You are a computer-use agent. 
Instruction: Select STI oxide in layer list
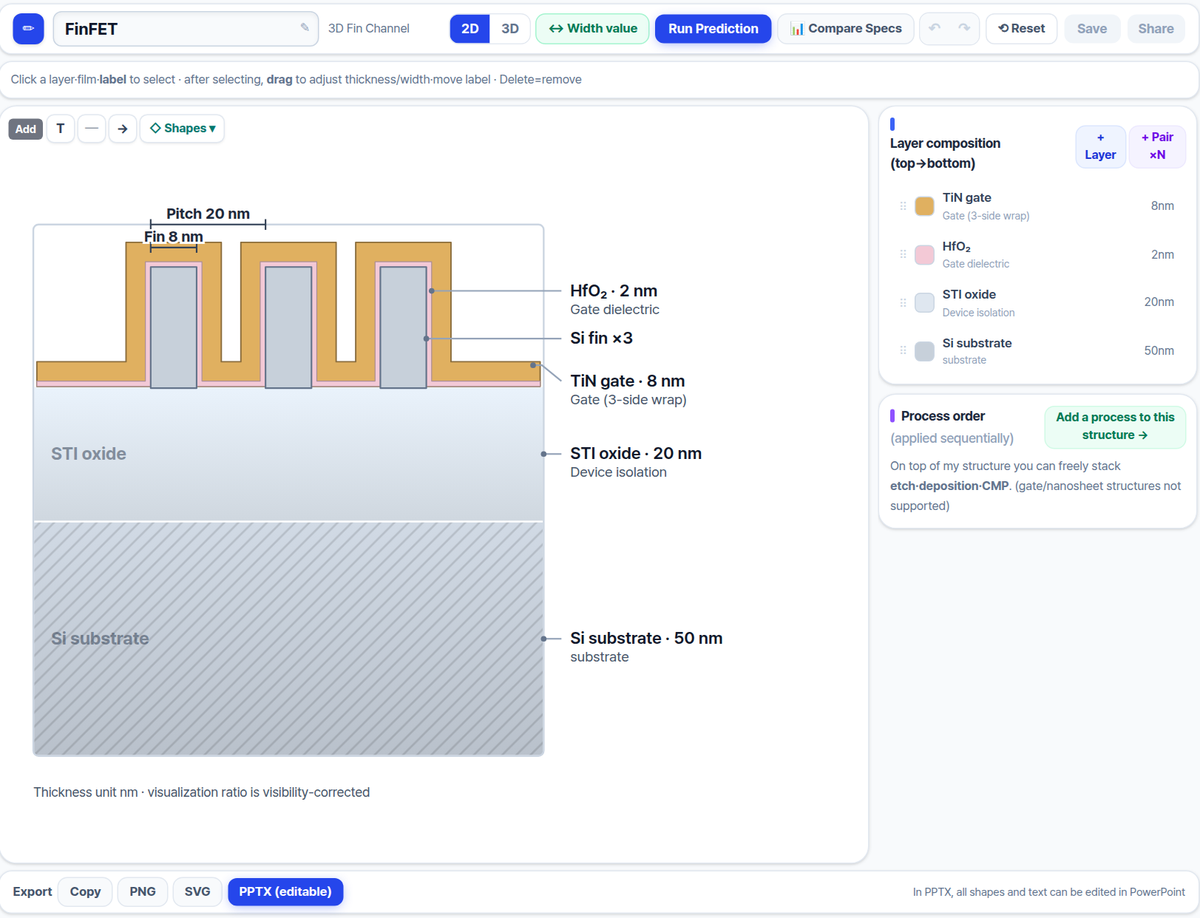[x=1037, y=303]
